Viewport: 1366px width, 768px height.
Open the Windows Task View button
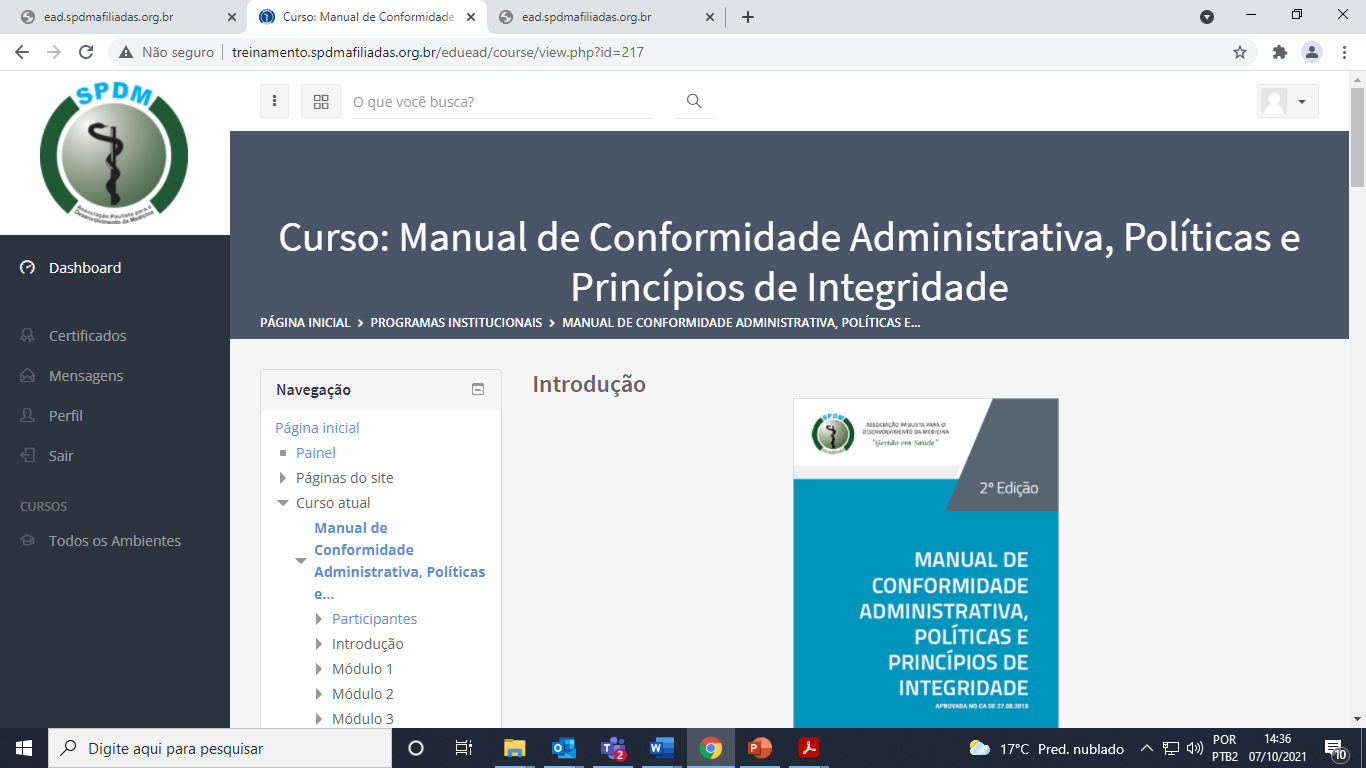(x=464, y=748)
